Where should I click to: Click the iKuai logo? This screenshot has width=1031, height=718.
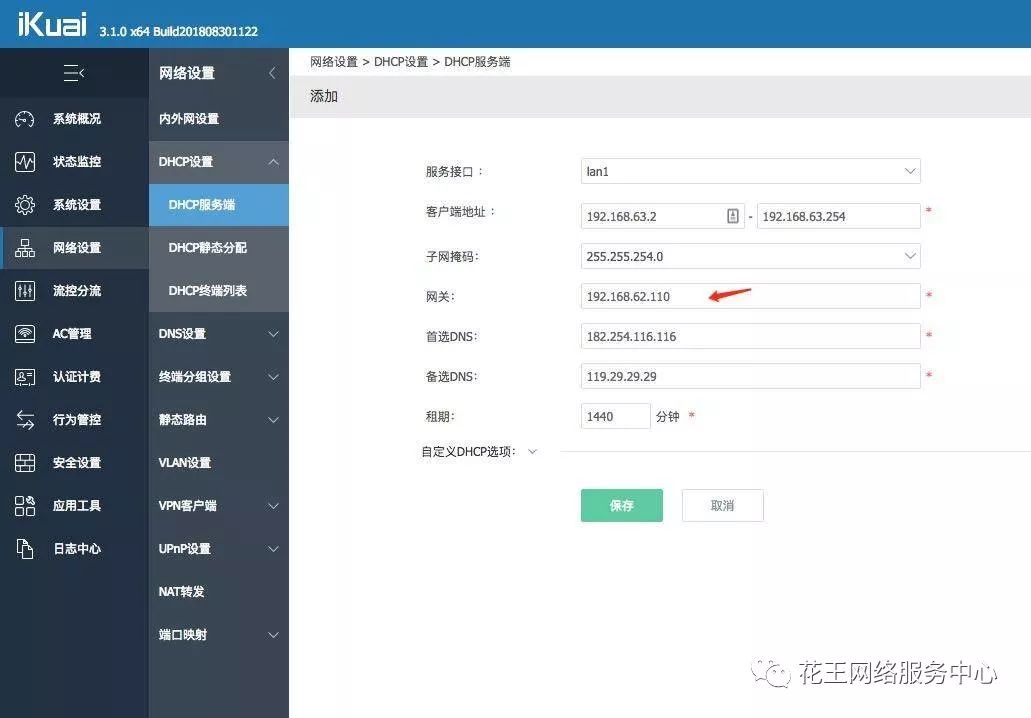[52, 24]
